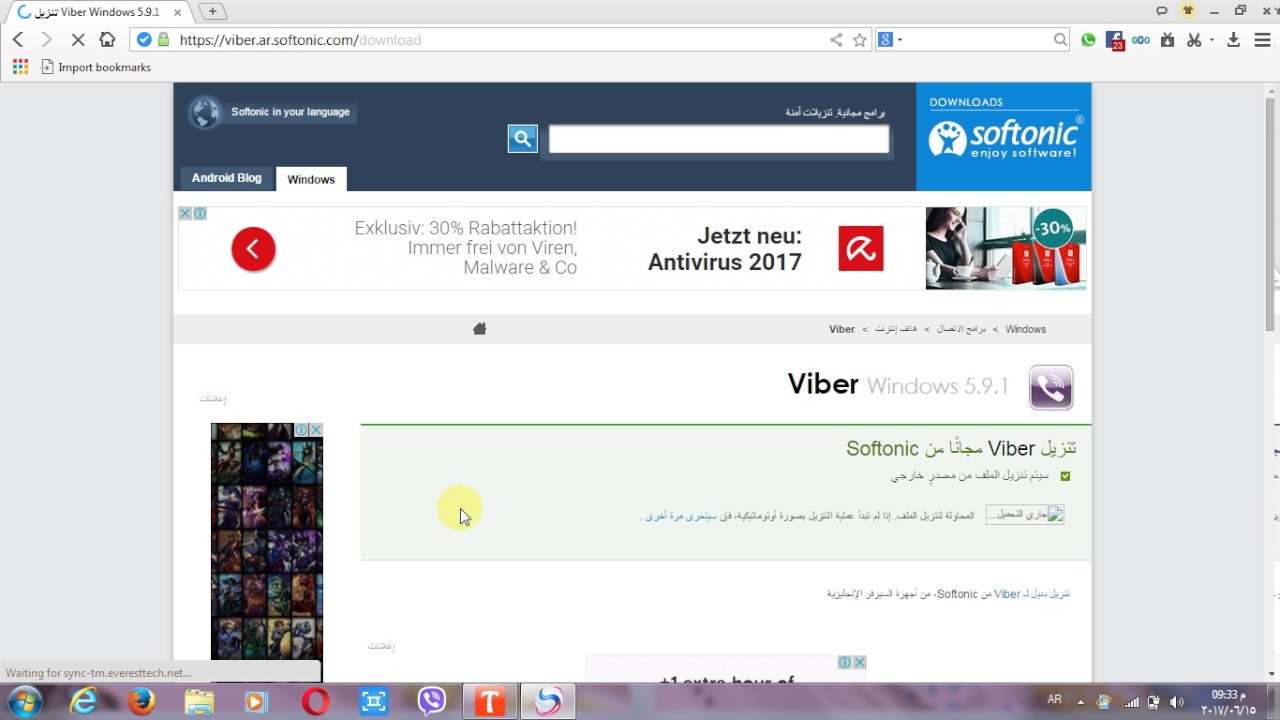Click the Import bookmarks link
The height and width of the screenshot is (720, 1280).
pos(97,67)
